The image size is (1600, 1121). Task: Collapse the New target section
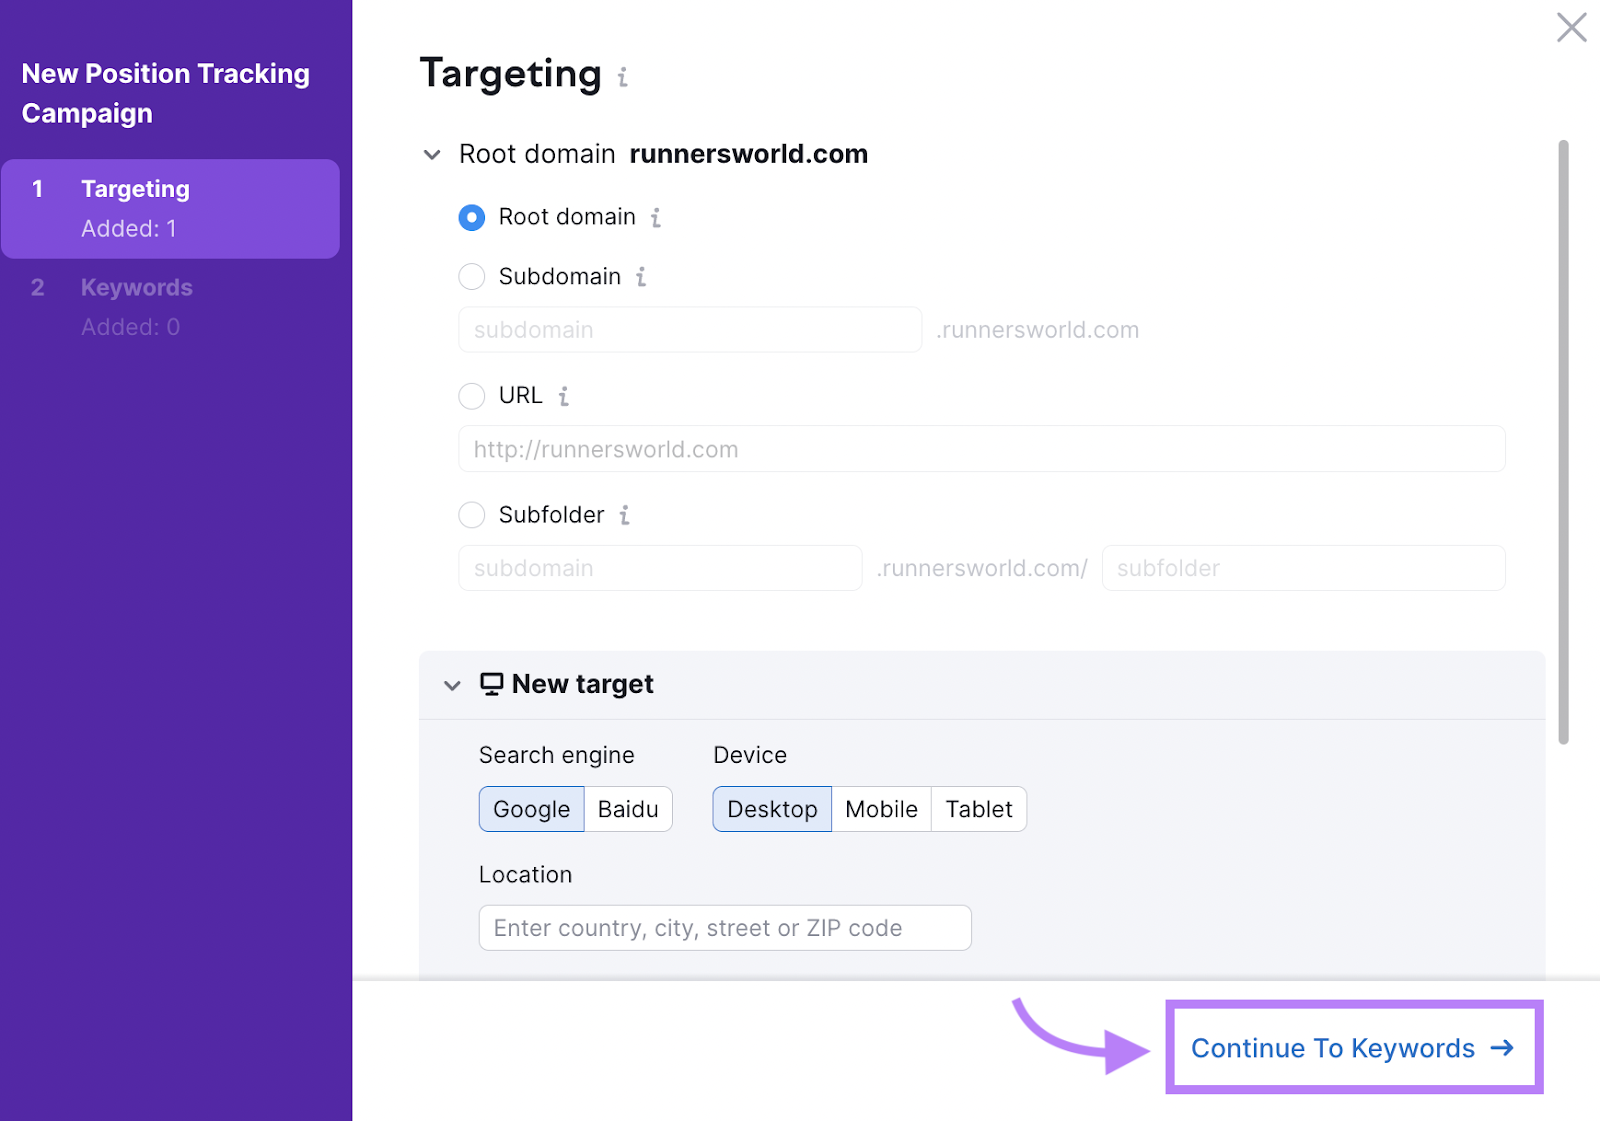451,685
